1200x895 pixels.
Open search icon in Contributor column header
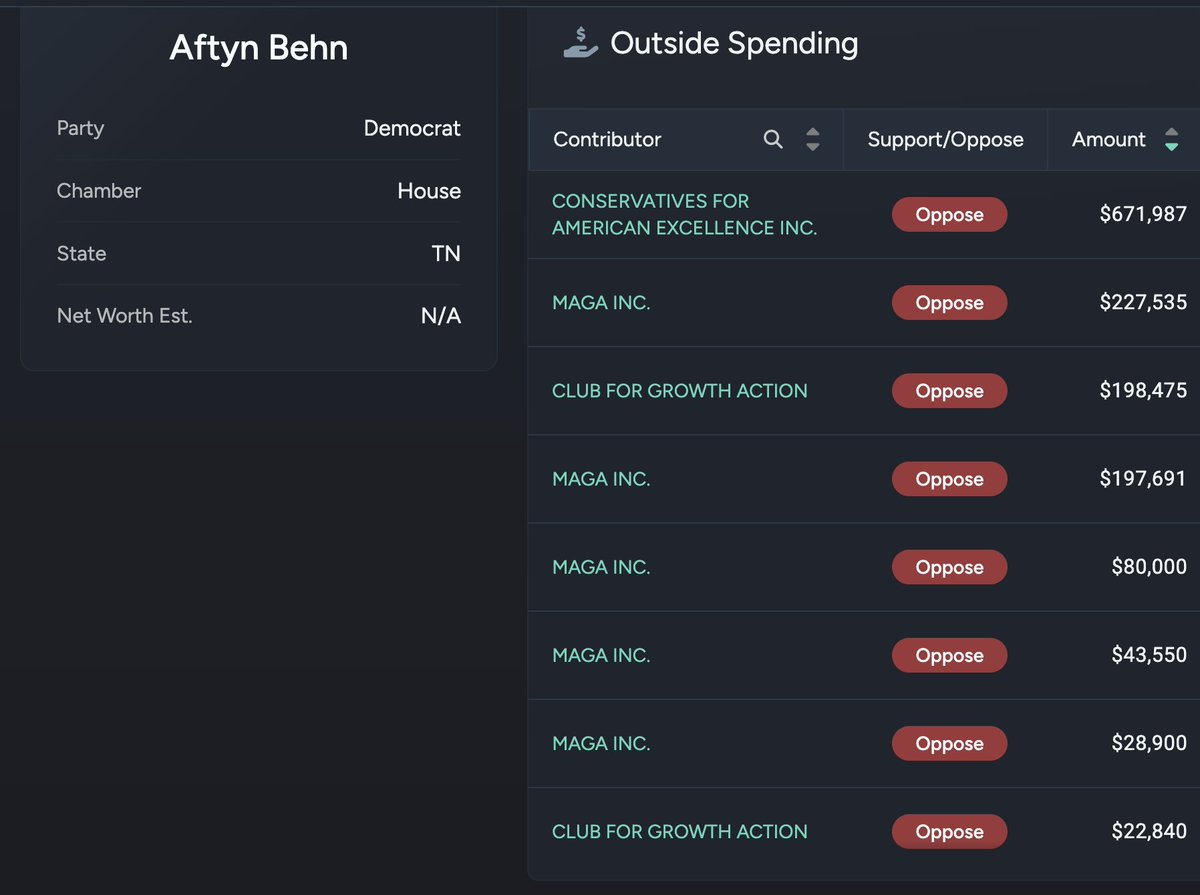(773, 139)
